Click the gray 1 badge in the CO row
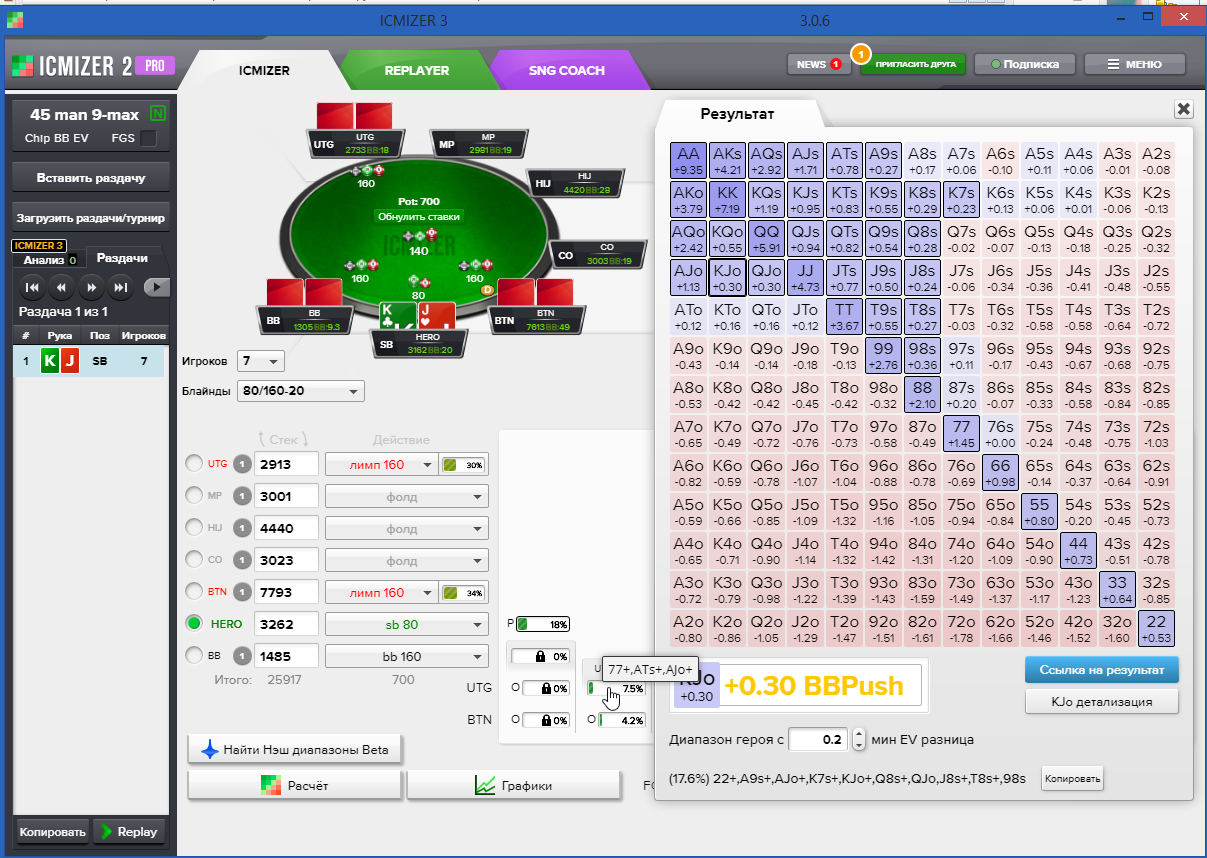1207x858 pixels. point(242,560)
